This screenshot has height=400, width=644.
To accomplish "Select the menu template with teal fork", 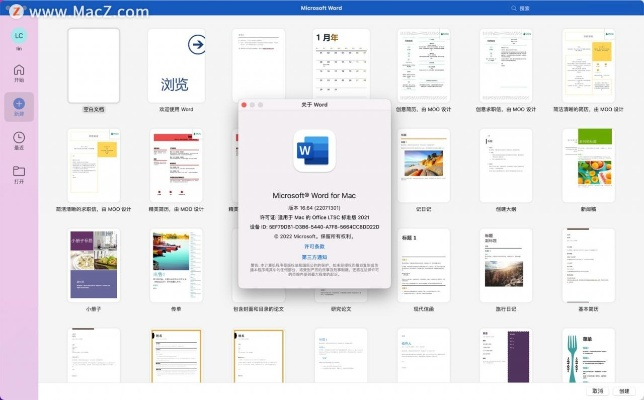I will [x=589, y=356].
